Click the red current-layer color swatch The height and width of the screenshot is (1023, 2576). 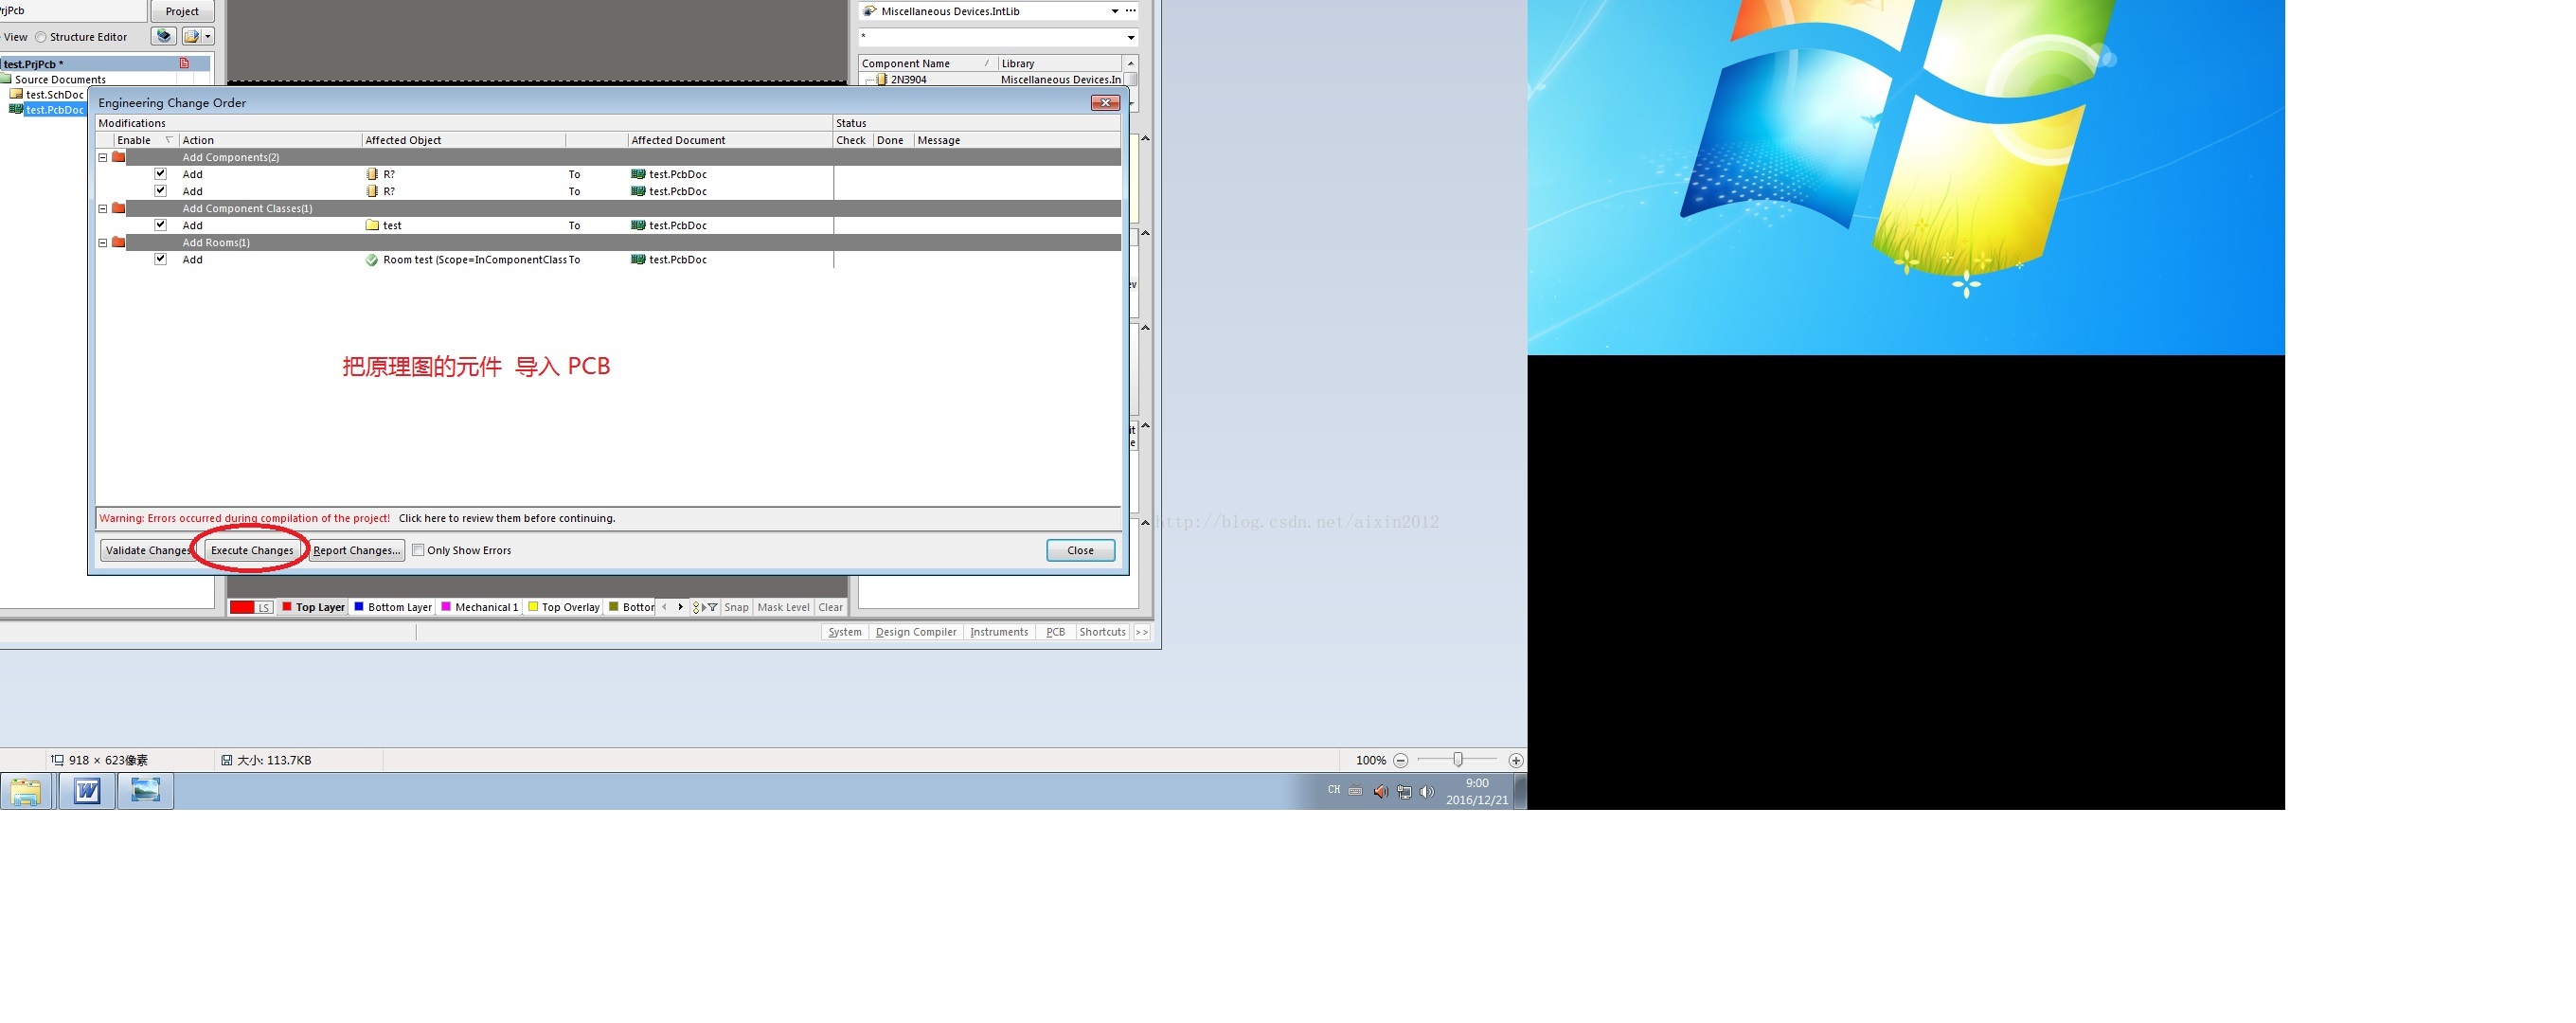(x=242, y=607)
